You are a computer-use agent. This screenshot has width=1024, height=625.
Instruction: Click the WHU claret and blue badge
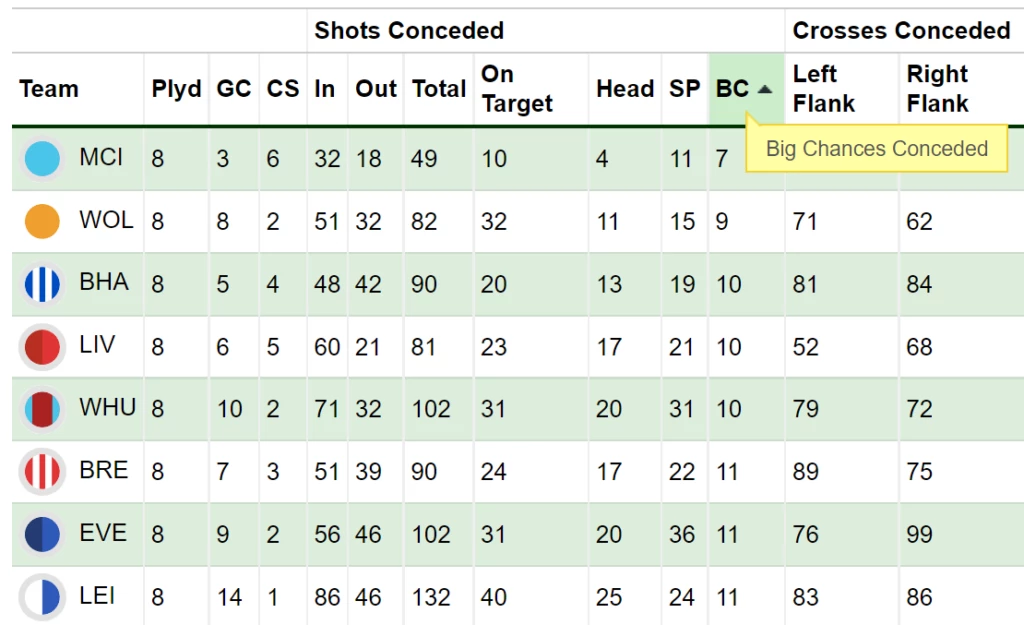coord(42,409)
